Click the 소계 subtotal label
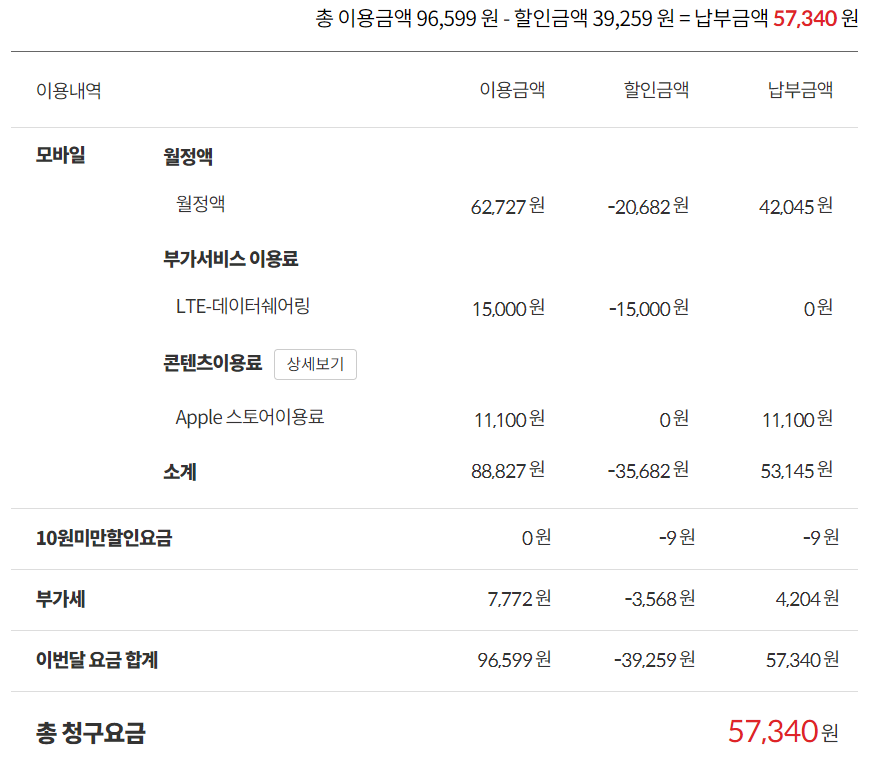The height and width of the screenshot is (773, 874). pyautogui.click(x=179, y=472)
